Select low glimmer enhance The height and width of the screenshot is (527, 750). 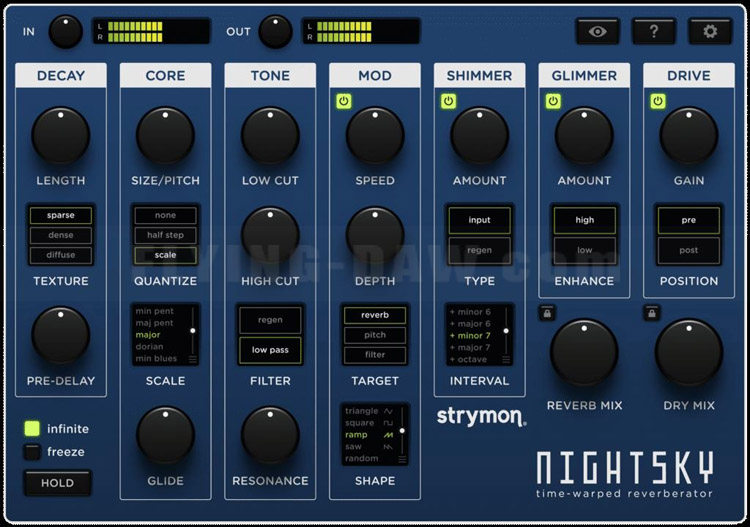[585, 250]
